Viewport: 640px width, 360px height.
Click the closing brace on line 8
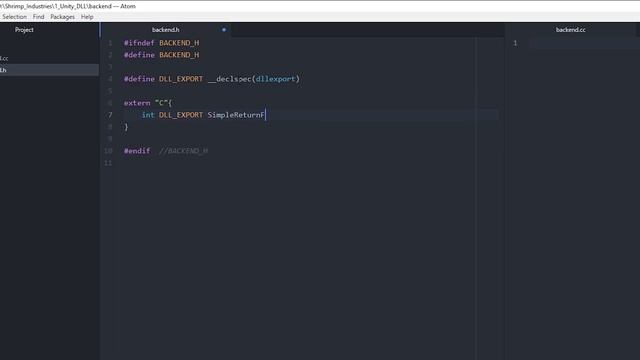[x=126, y=127]
